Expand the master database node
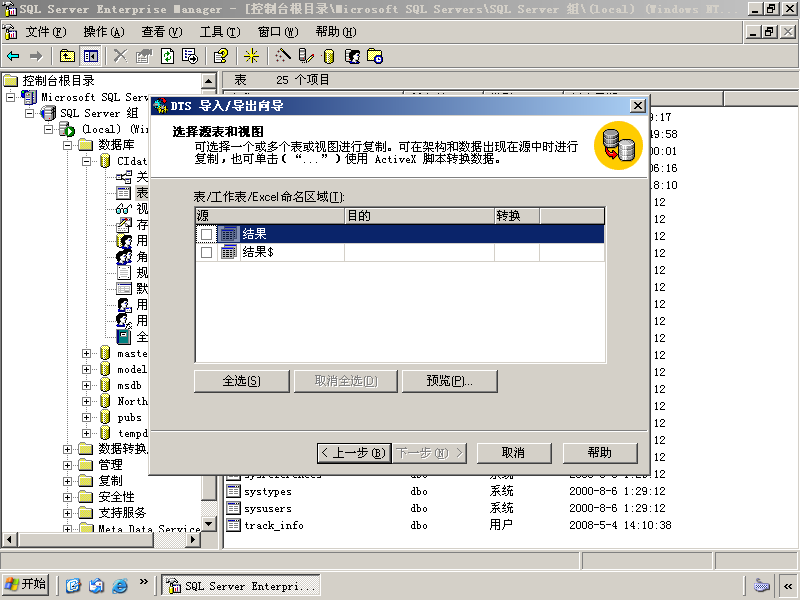Image resolution: width=800 pixels, height=600 pixels. 86,353
